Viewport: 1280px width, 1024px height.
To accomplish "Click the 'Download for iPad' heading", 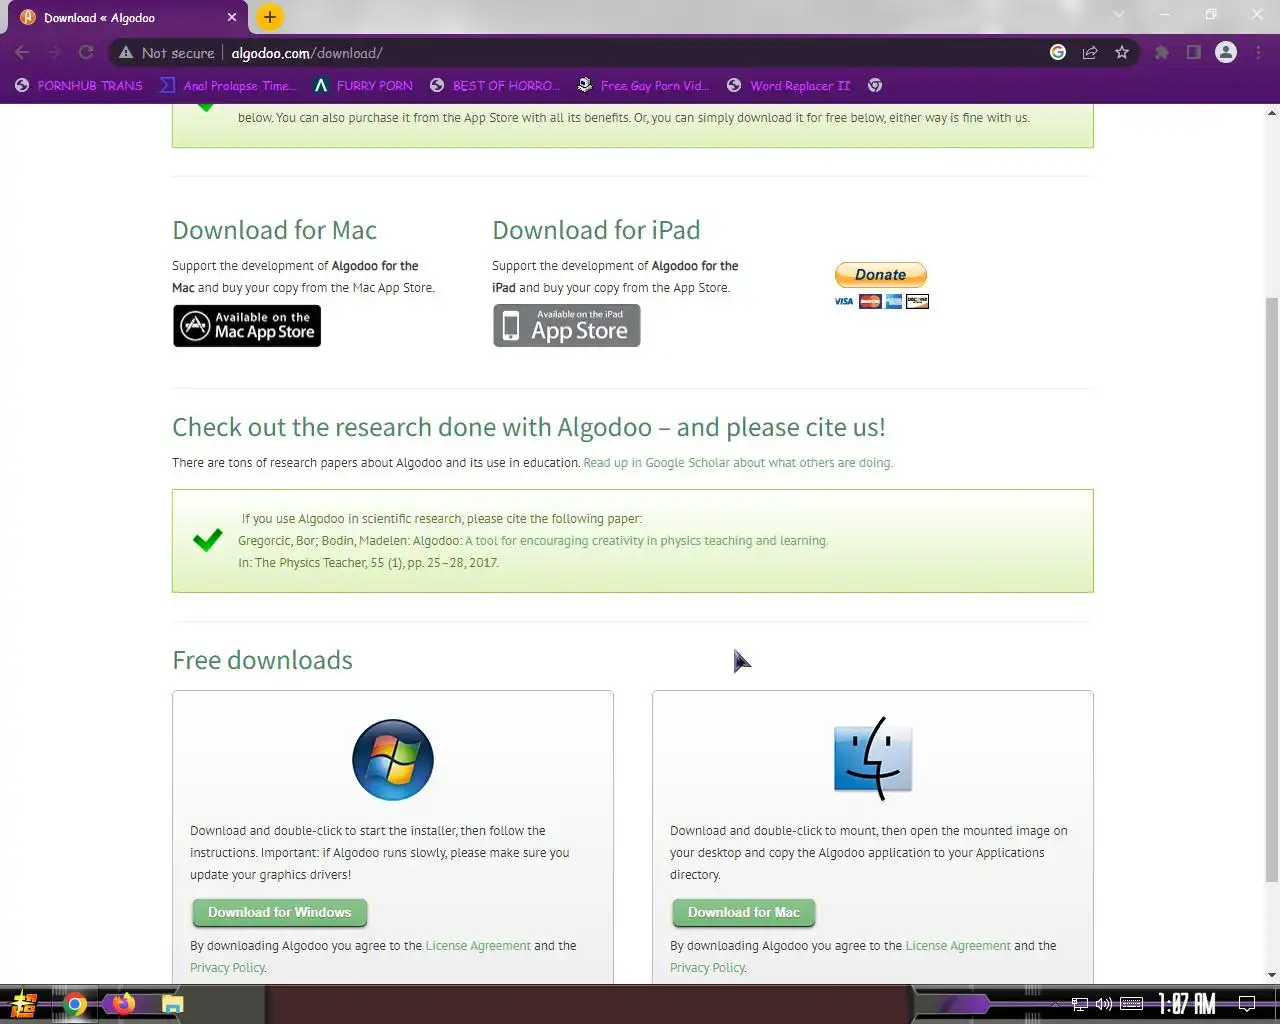I will (596, 230).
